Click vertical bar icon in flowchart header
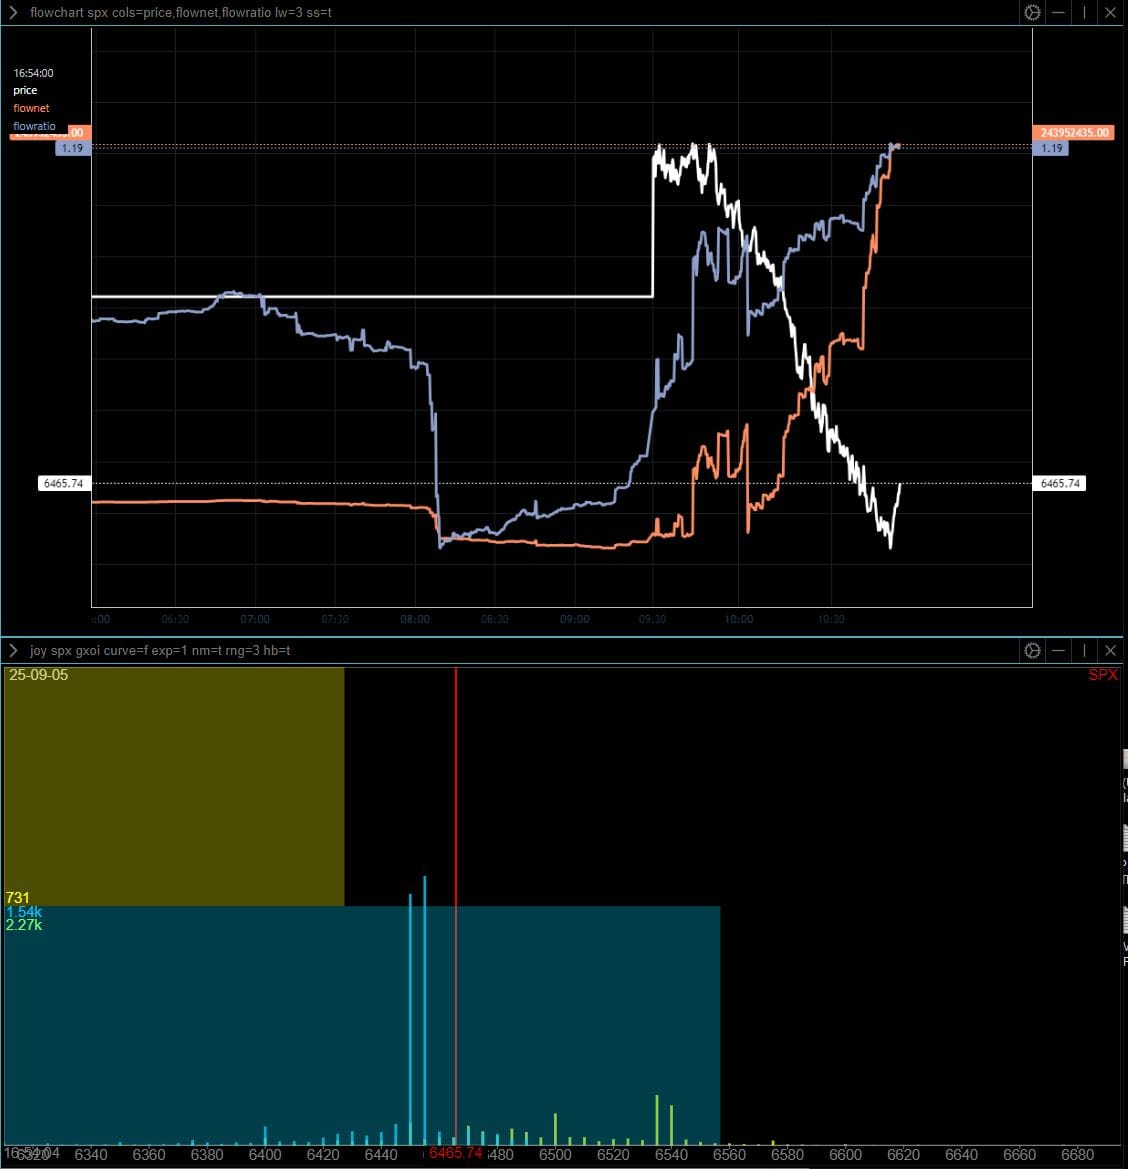 [1084, 12]
